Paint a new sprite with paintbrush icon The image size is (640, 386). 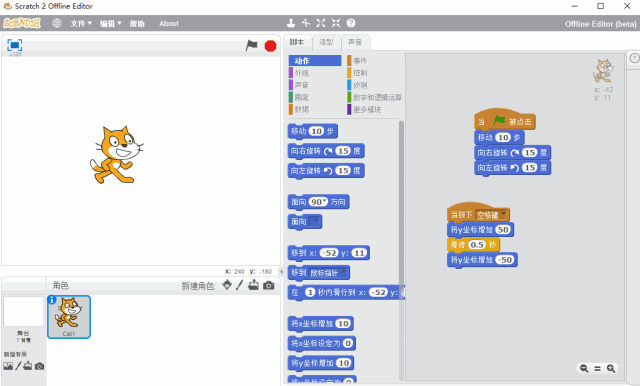pyautogui.click(x=240, y=285)
